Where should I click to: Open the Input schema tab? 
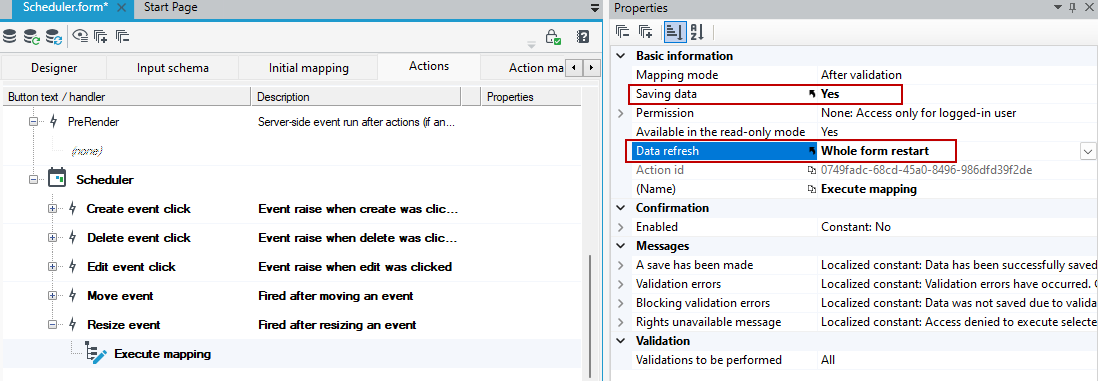pos(172,68)
